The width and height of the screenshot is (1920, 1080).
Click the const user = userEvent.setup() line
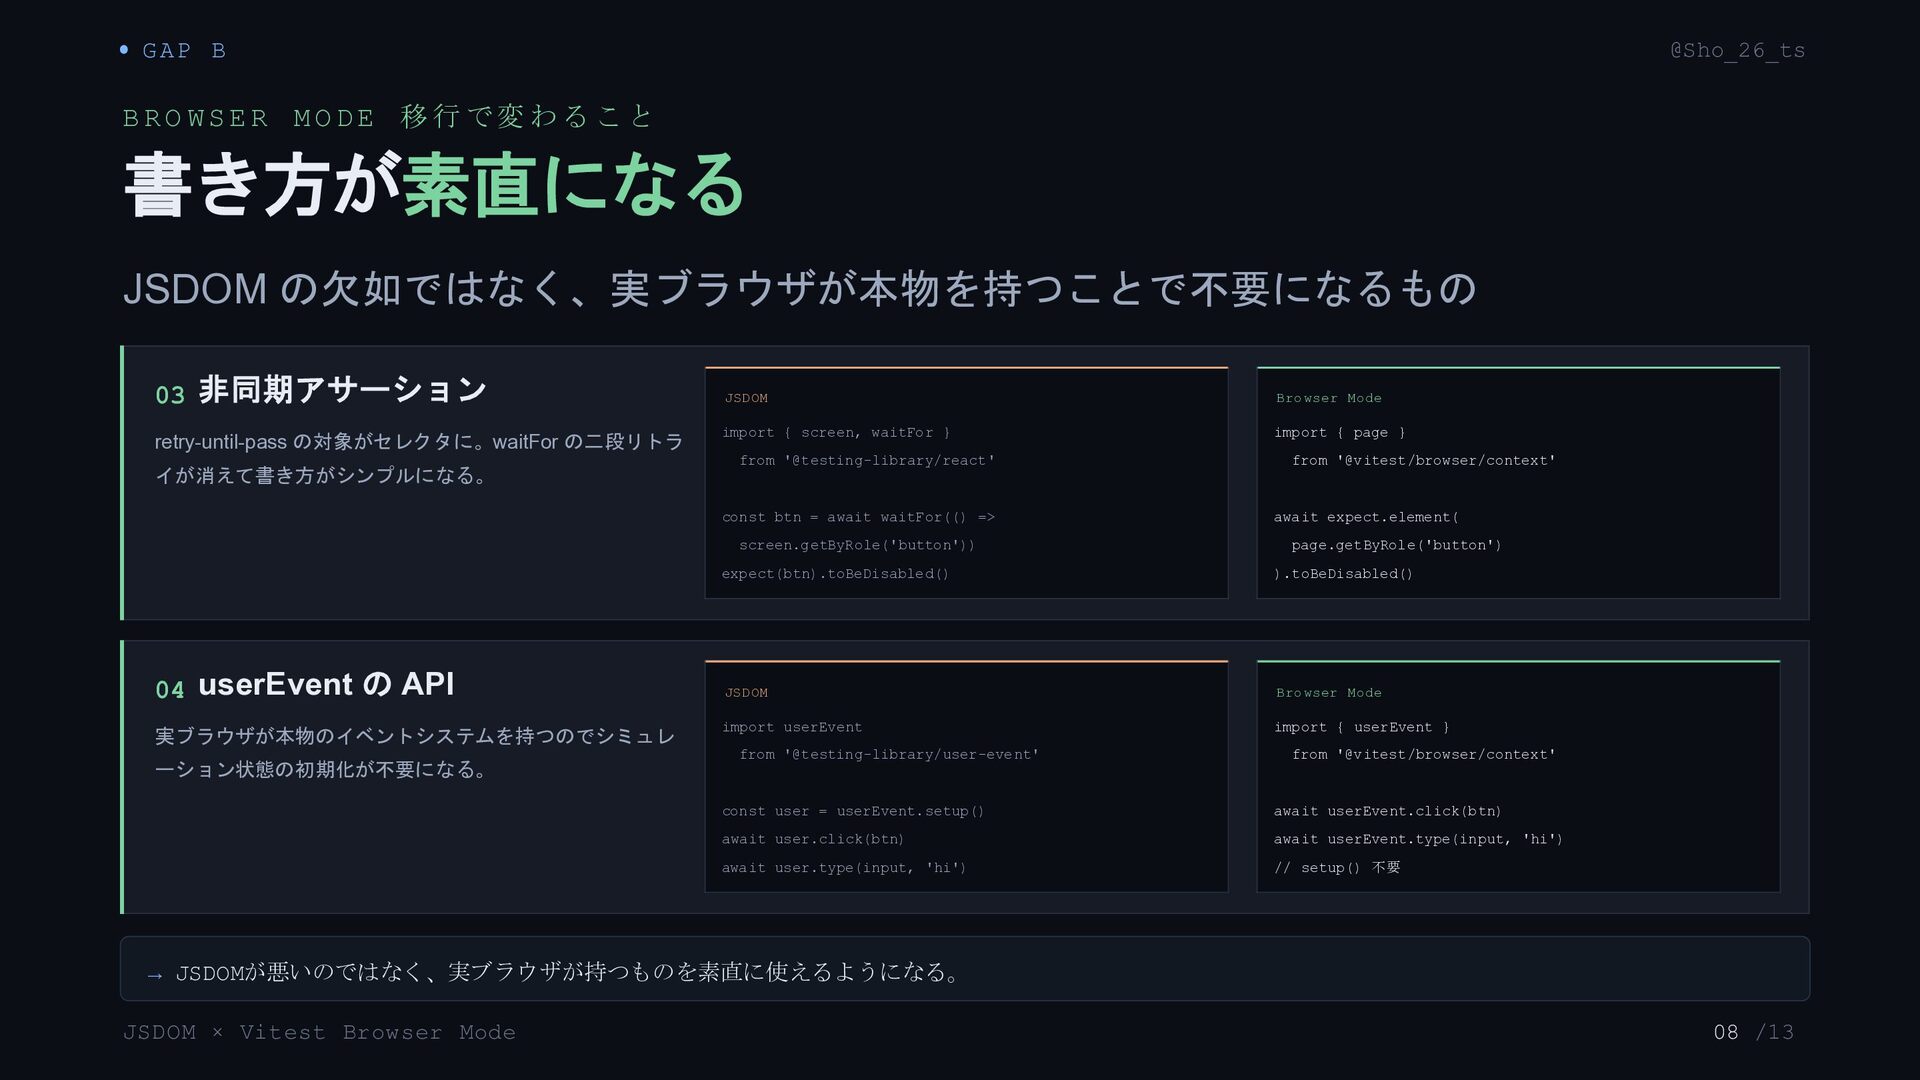(853, 811)
